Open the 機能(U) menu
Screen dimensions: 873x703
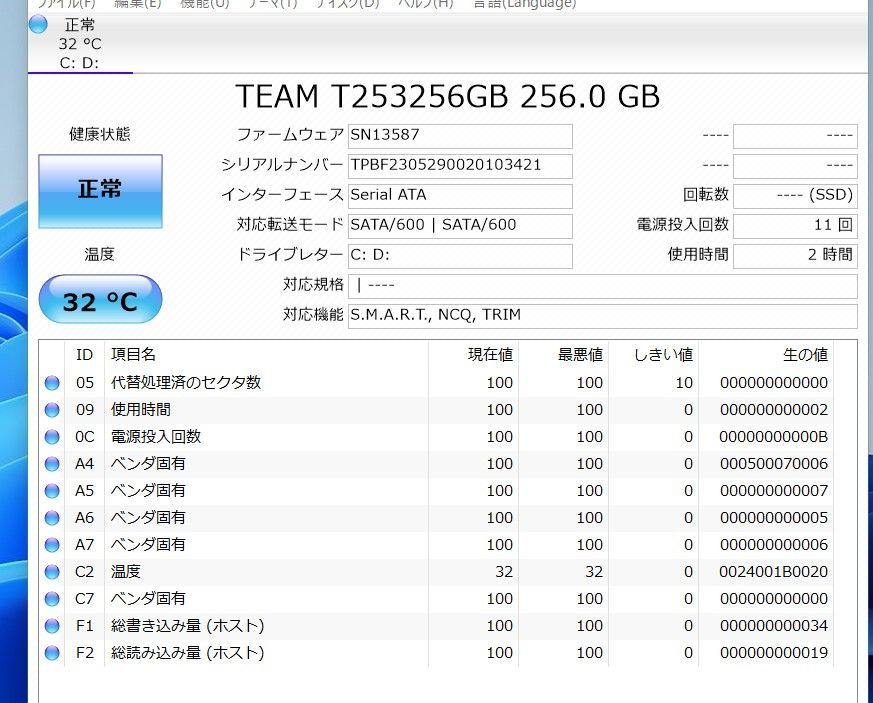pos(194,5)
